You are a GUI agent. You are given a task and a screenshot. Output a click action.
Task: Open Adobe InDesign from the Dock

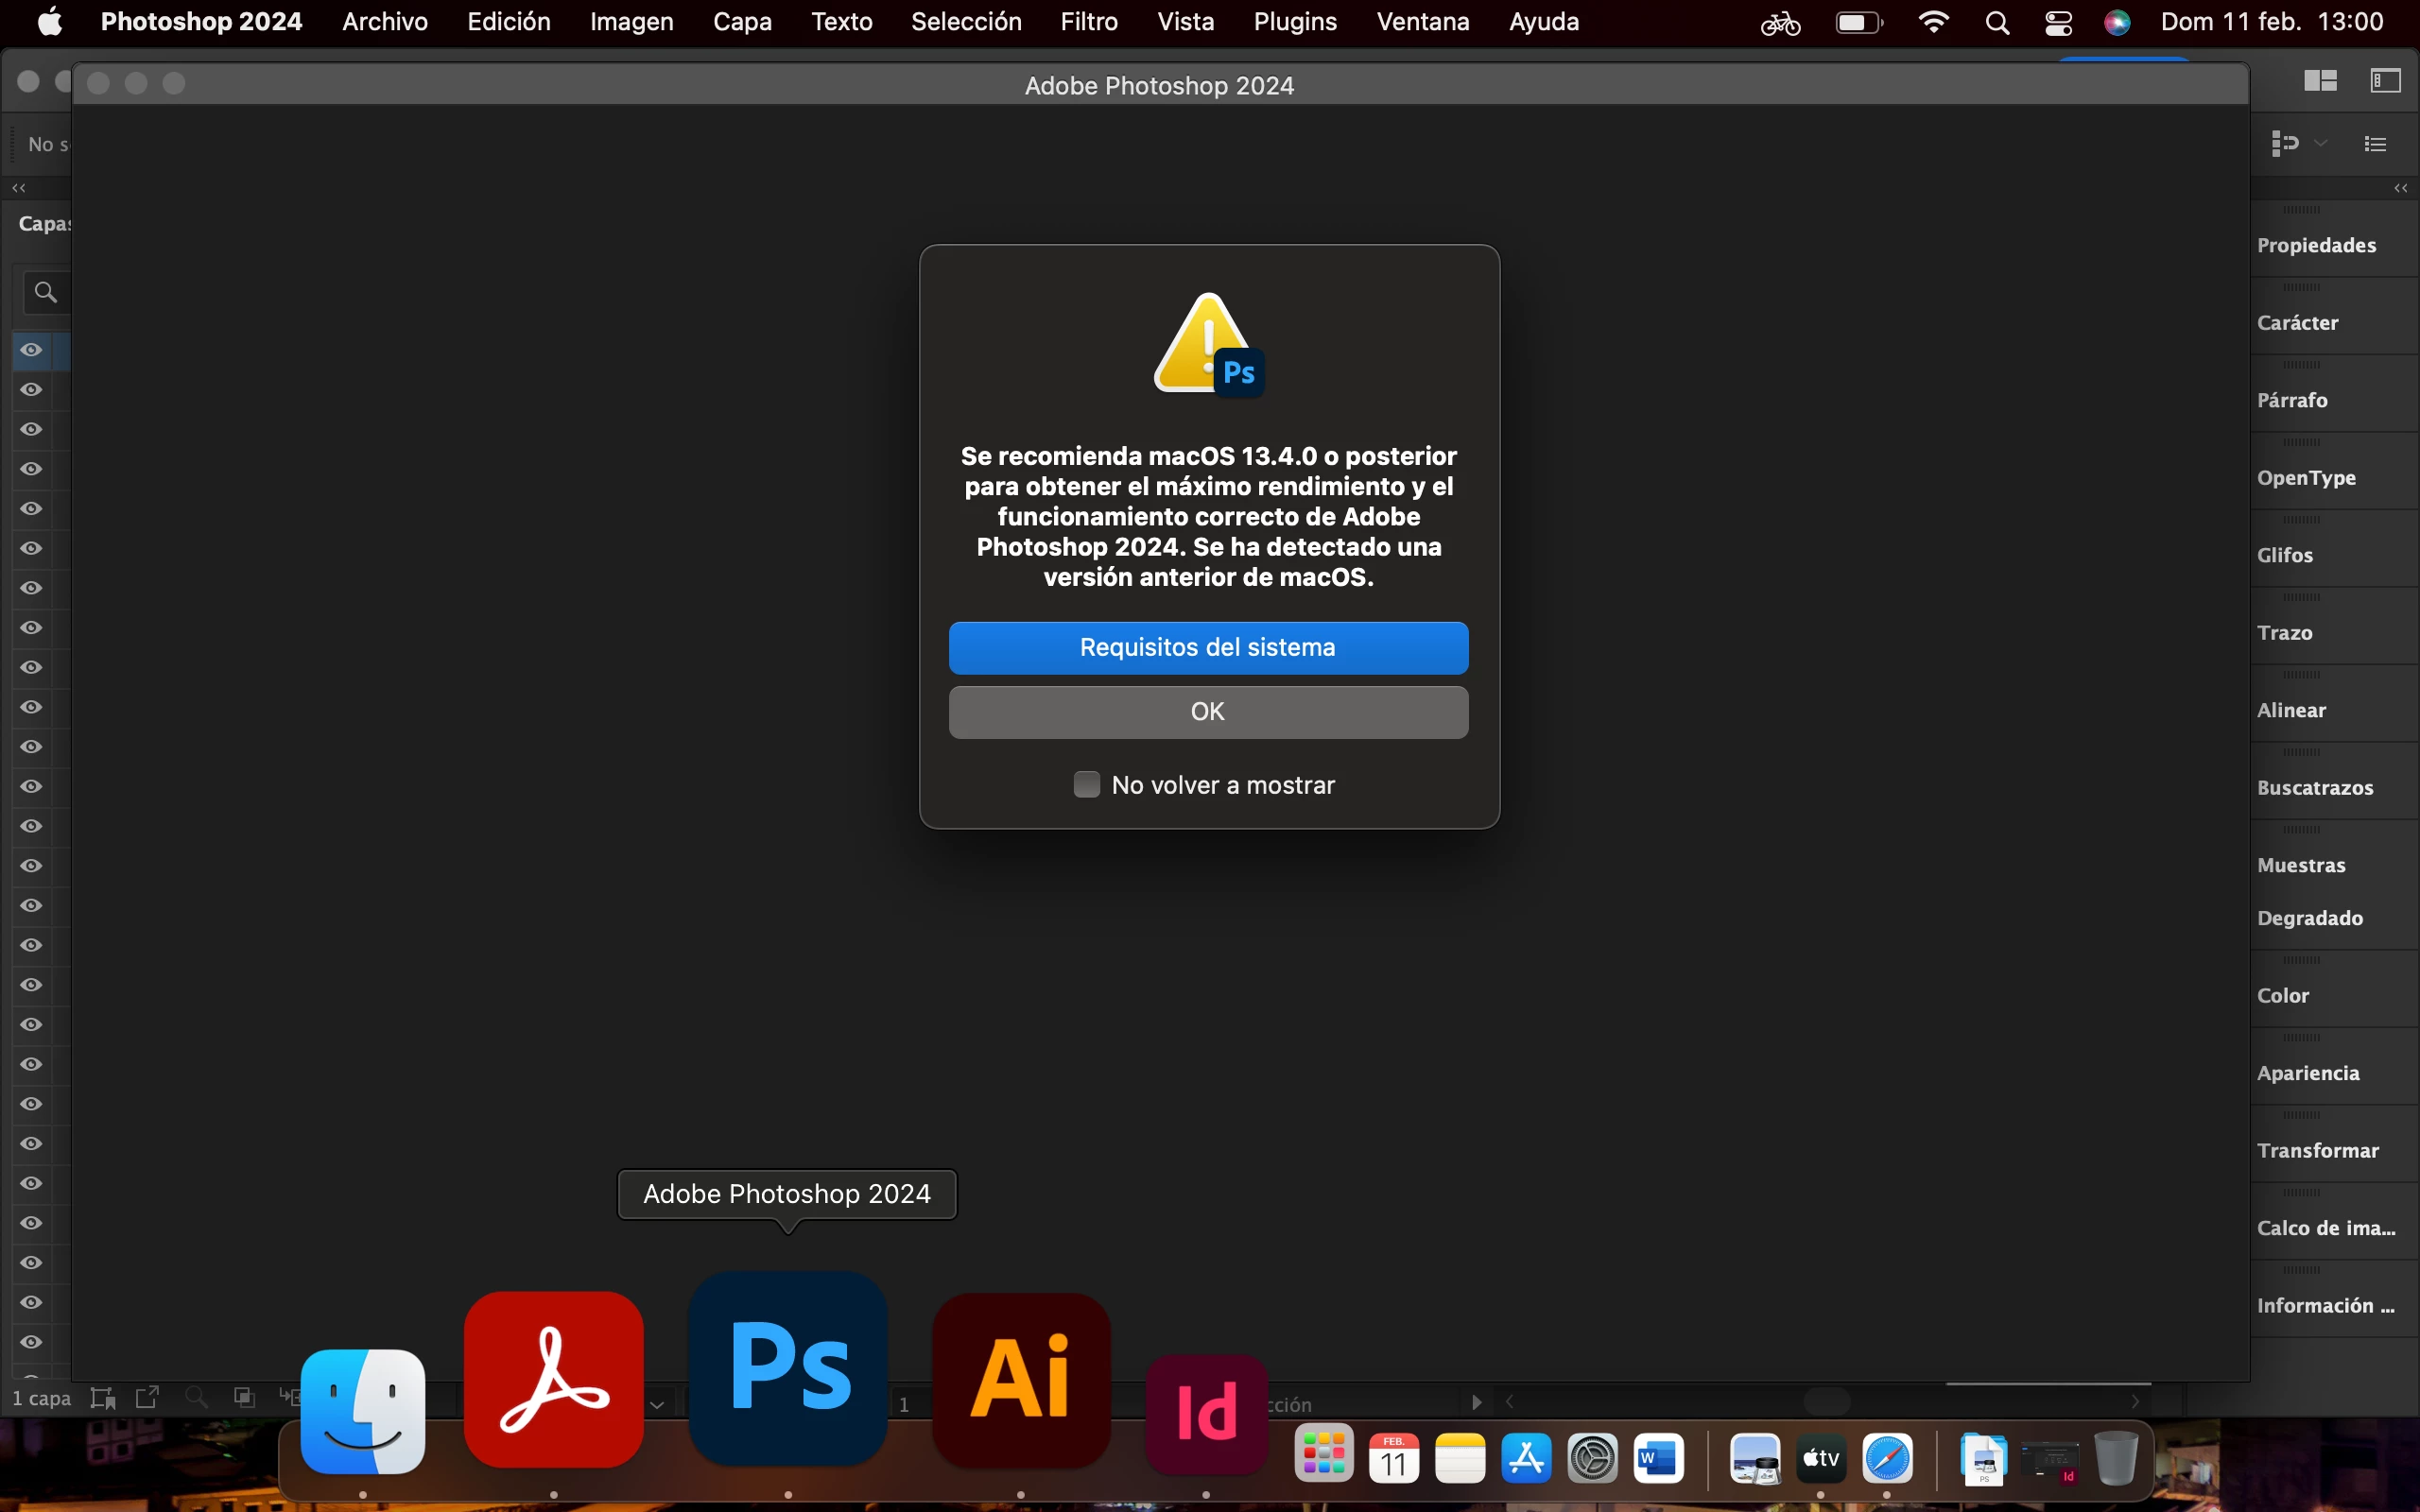[x=1206, y=1412]
